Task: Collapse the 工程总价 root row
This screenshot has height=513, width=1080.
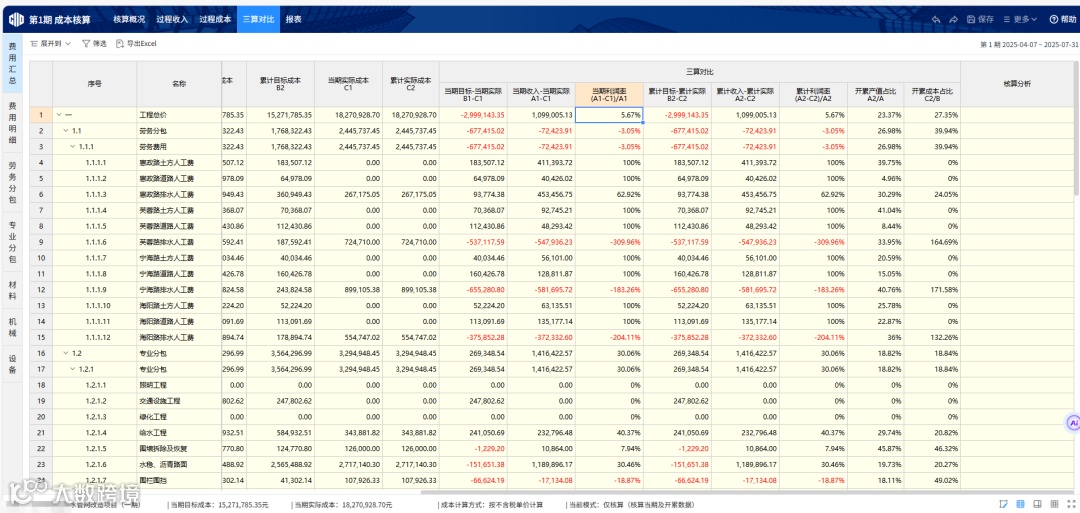Action: 59,114
